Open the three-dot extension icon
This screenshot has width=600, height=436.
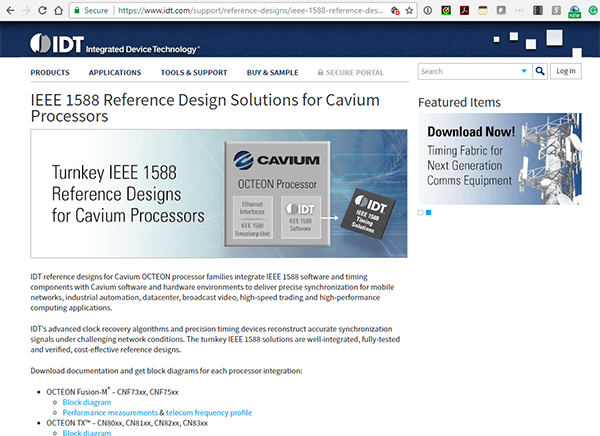519,10
